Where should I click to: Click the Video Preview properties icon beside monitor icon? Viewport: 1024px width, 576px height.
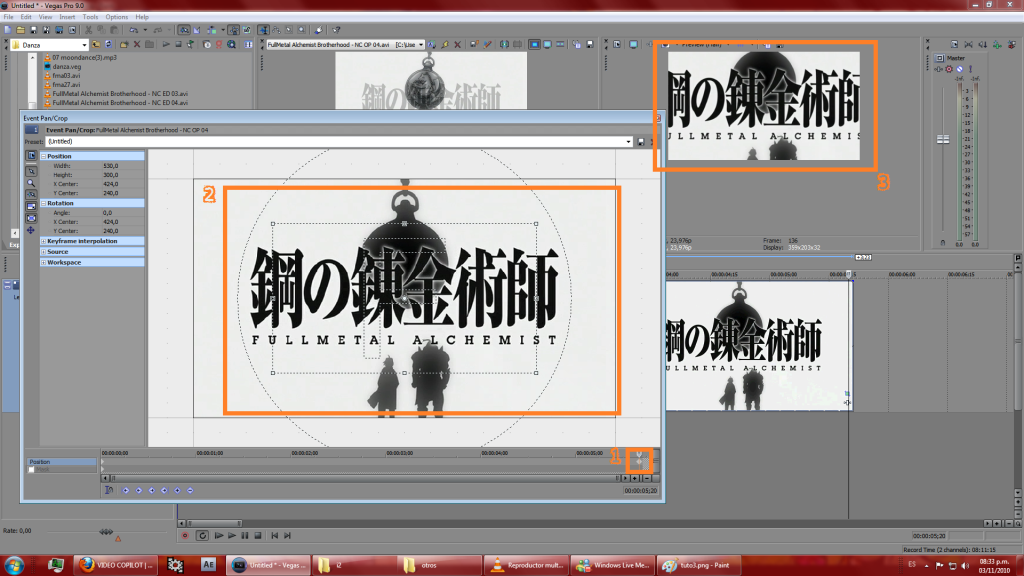617,45
